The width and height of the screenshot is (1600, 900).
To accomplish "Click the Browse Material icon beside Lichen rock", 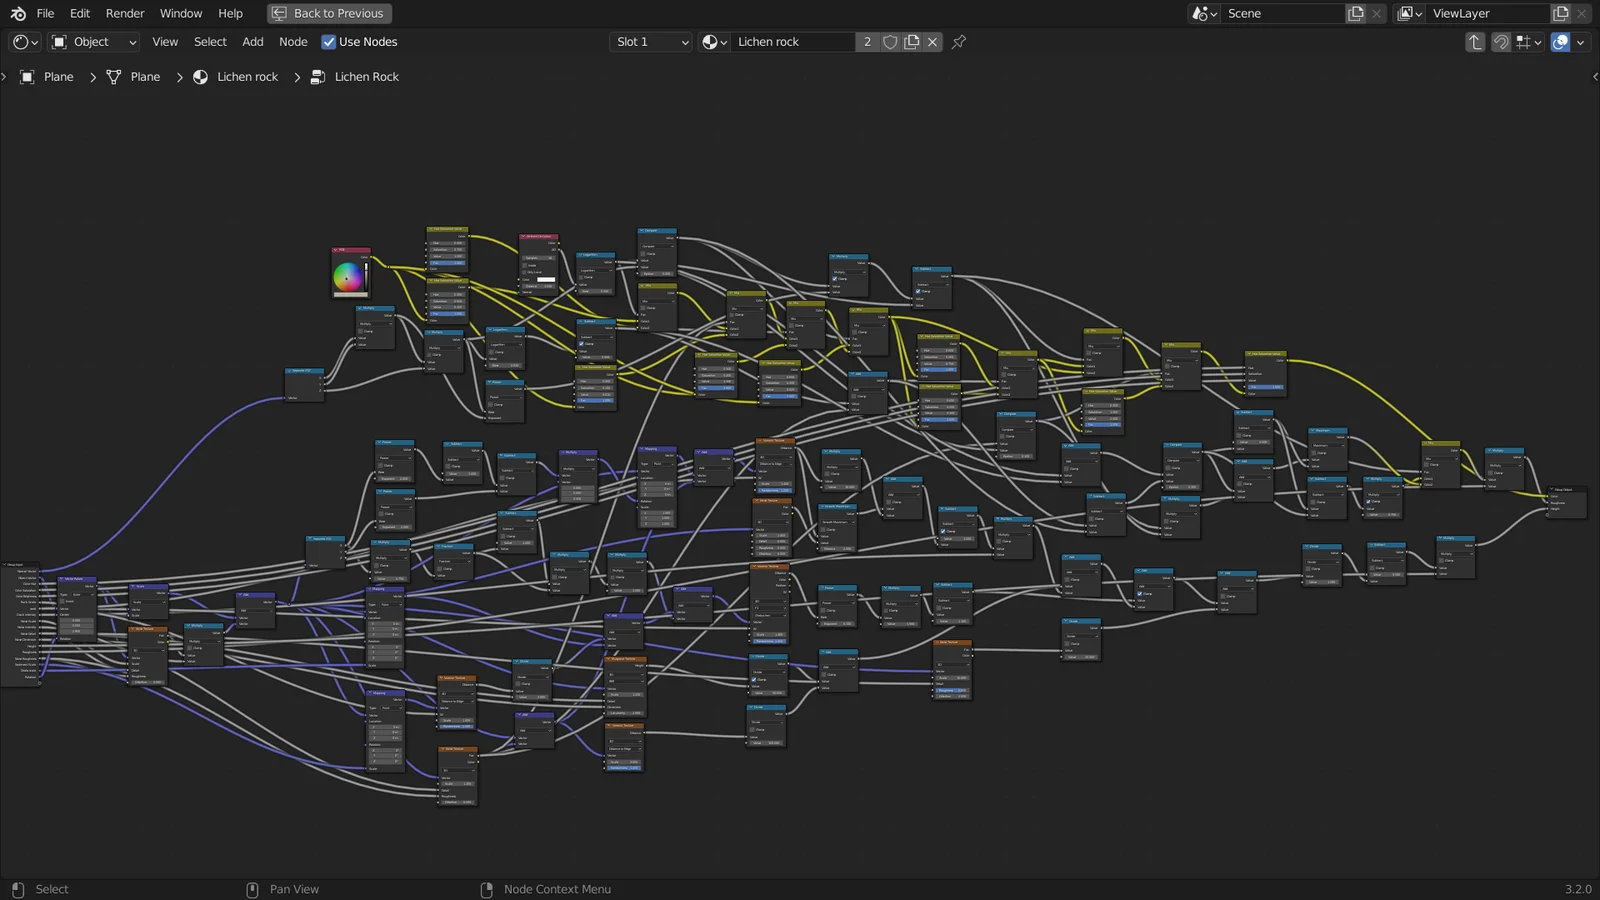I will tap(712, 41).
